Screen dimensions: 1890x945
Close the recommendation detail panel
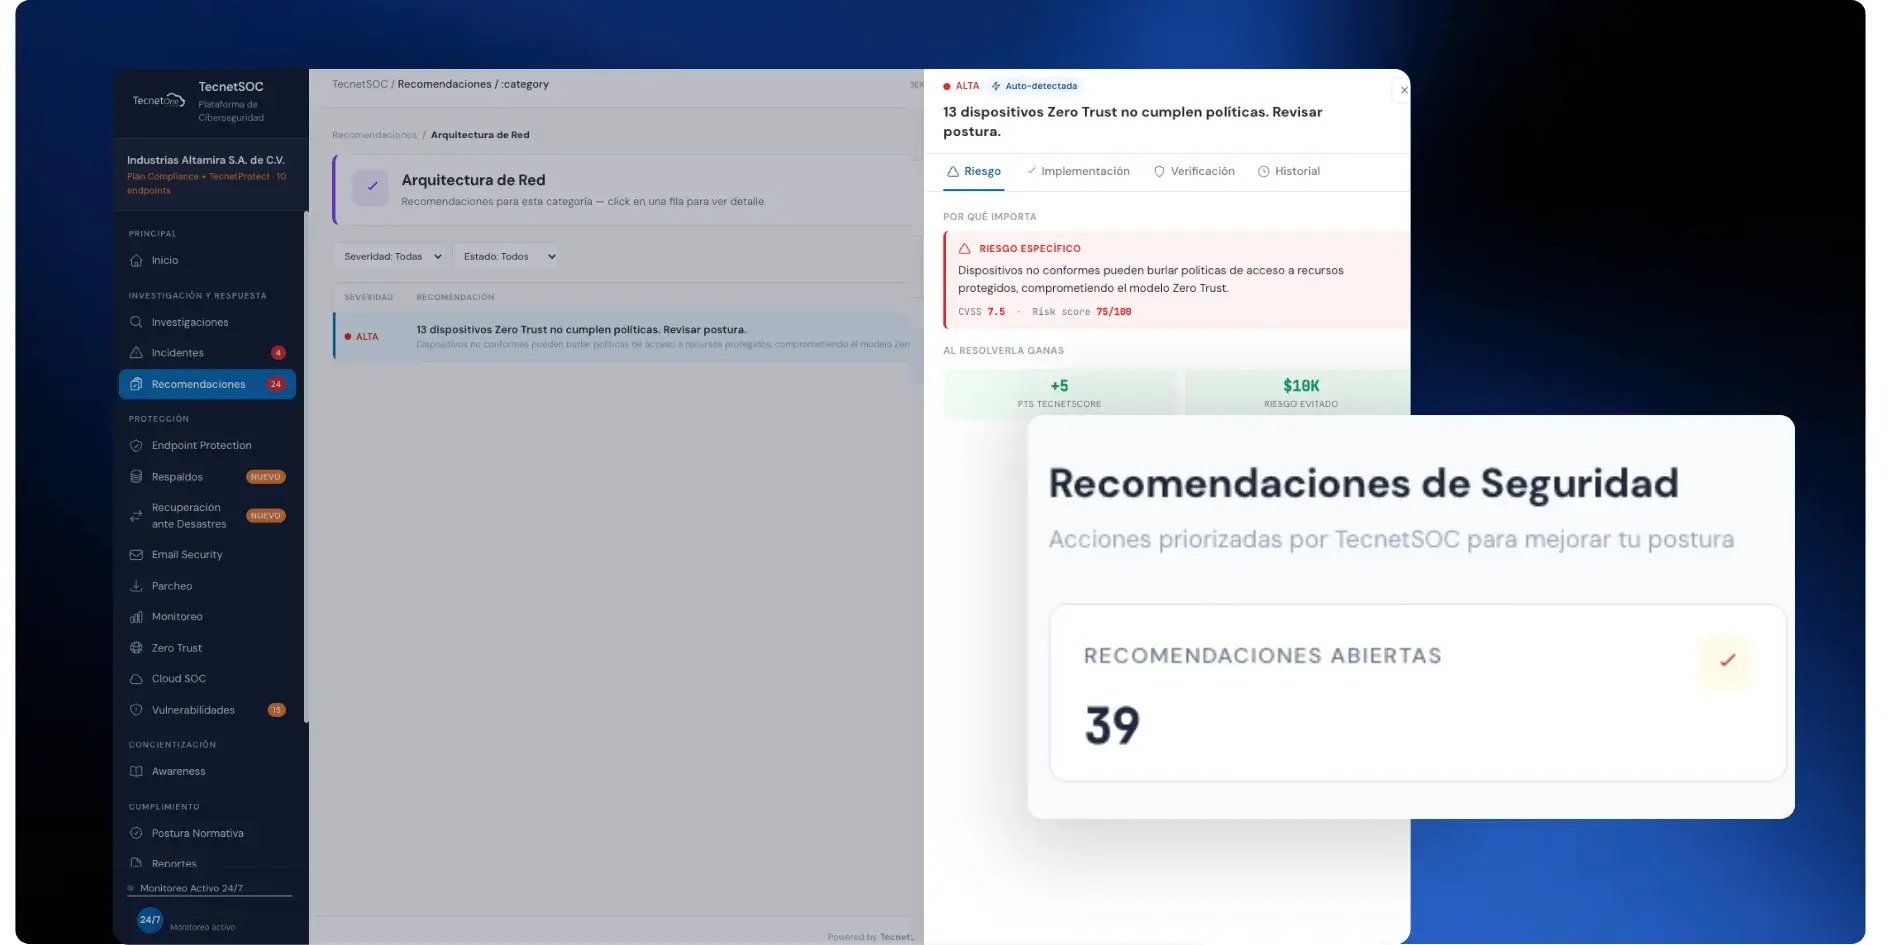(x=1403, y=90)
